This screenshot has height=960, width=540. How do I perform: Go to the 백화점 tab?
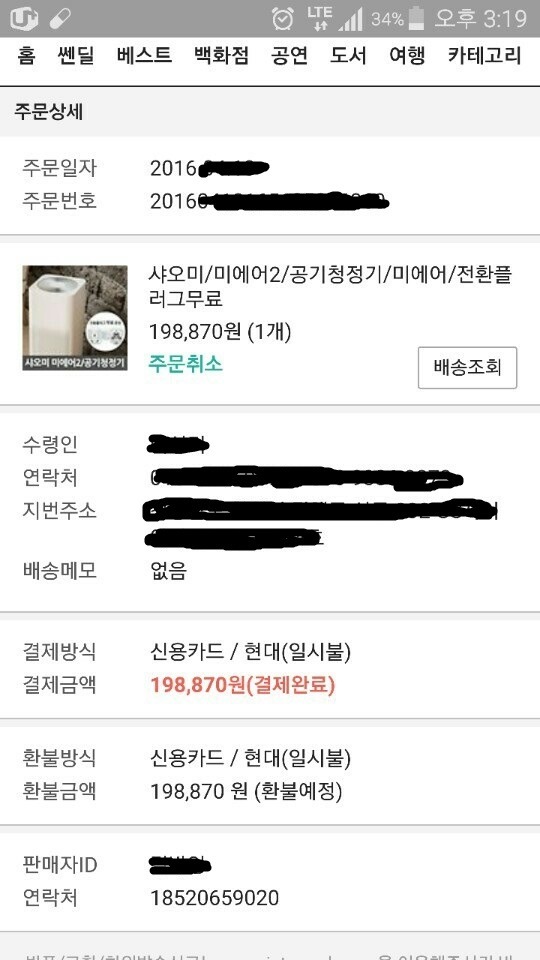(x=222, y=56)
